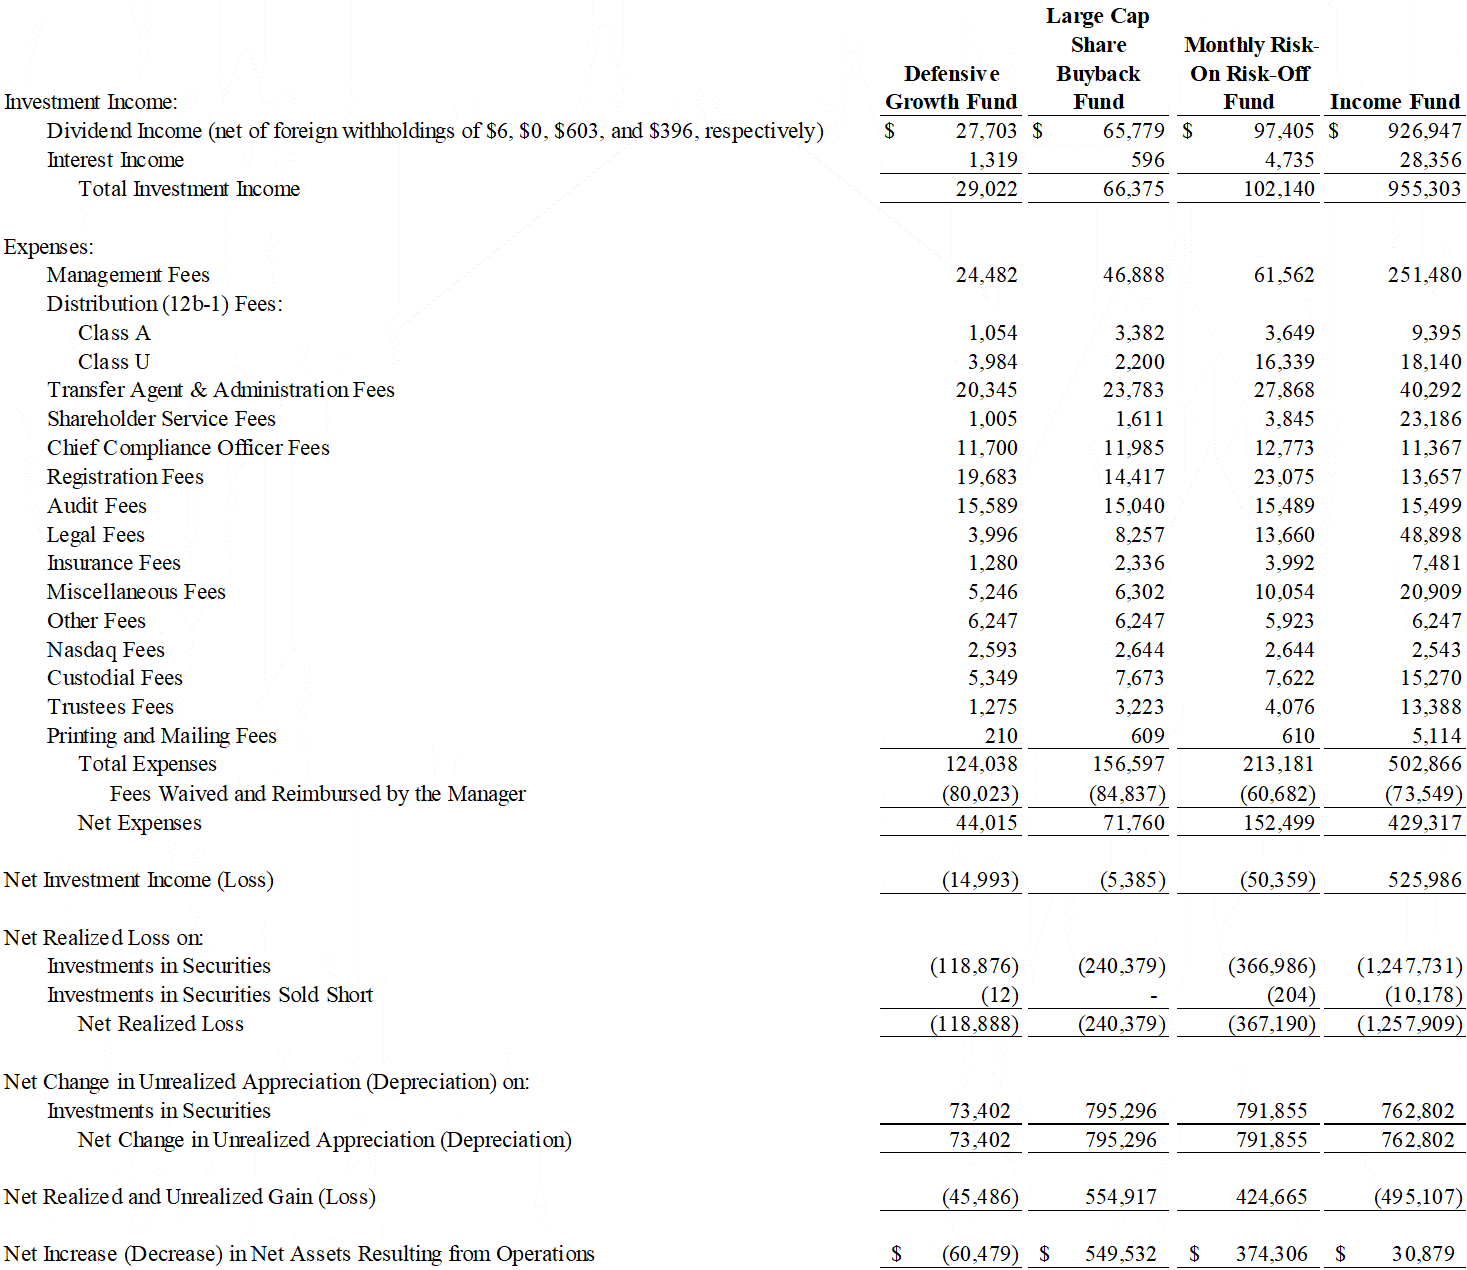The image size is (1467, 1270).
Task: Click net increase value 30,879
Action: point(1423,1254)
